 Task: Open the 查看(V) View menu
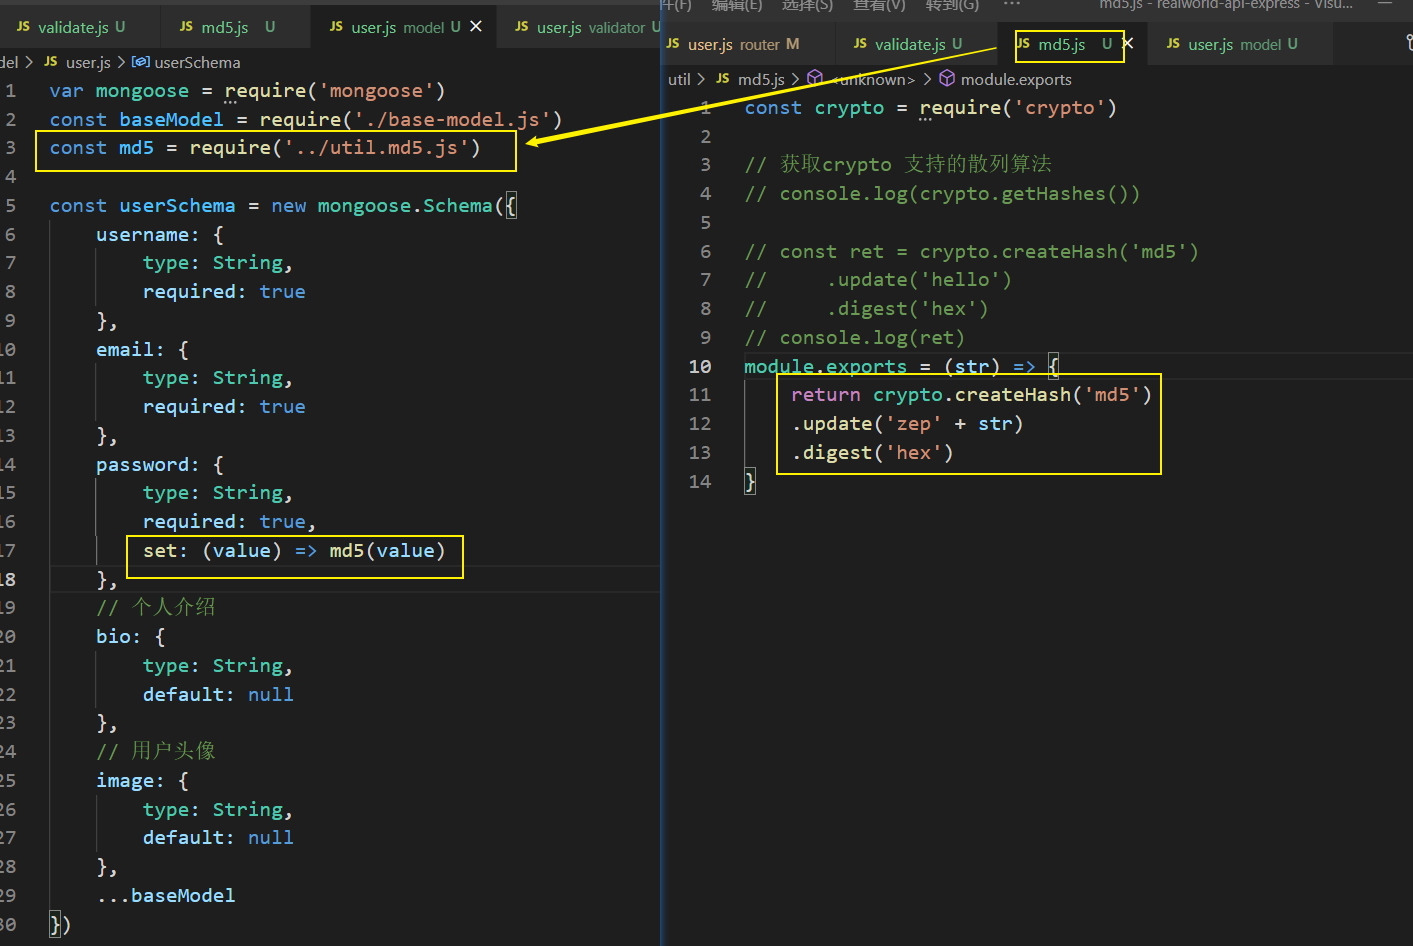[x=879, y=5]
